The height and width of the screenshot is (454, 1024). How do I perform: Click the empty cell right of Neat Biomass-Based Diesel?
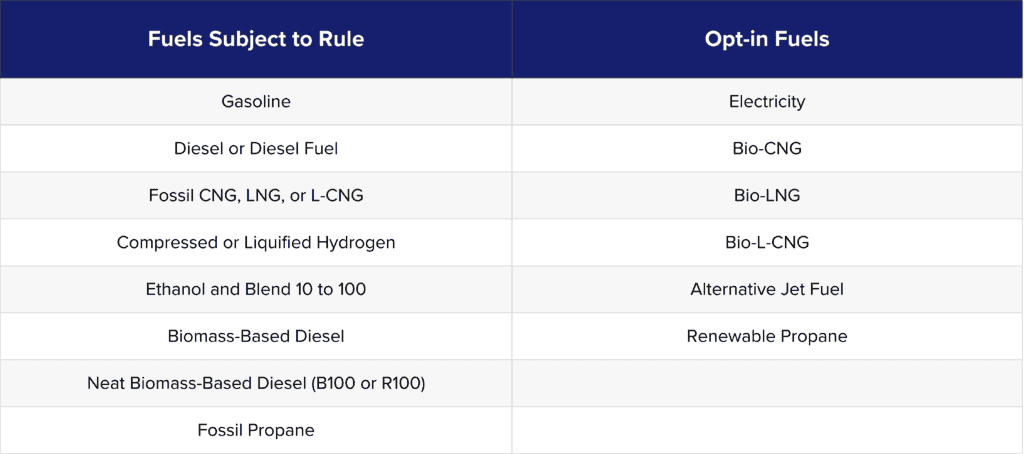point(767,384)
